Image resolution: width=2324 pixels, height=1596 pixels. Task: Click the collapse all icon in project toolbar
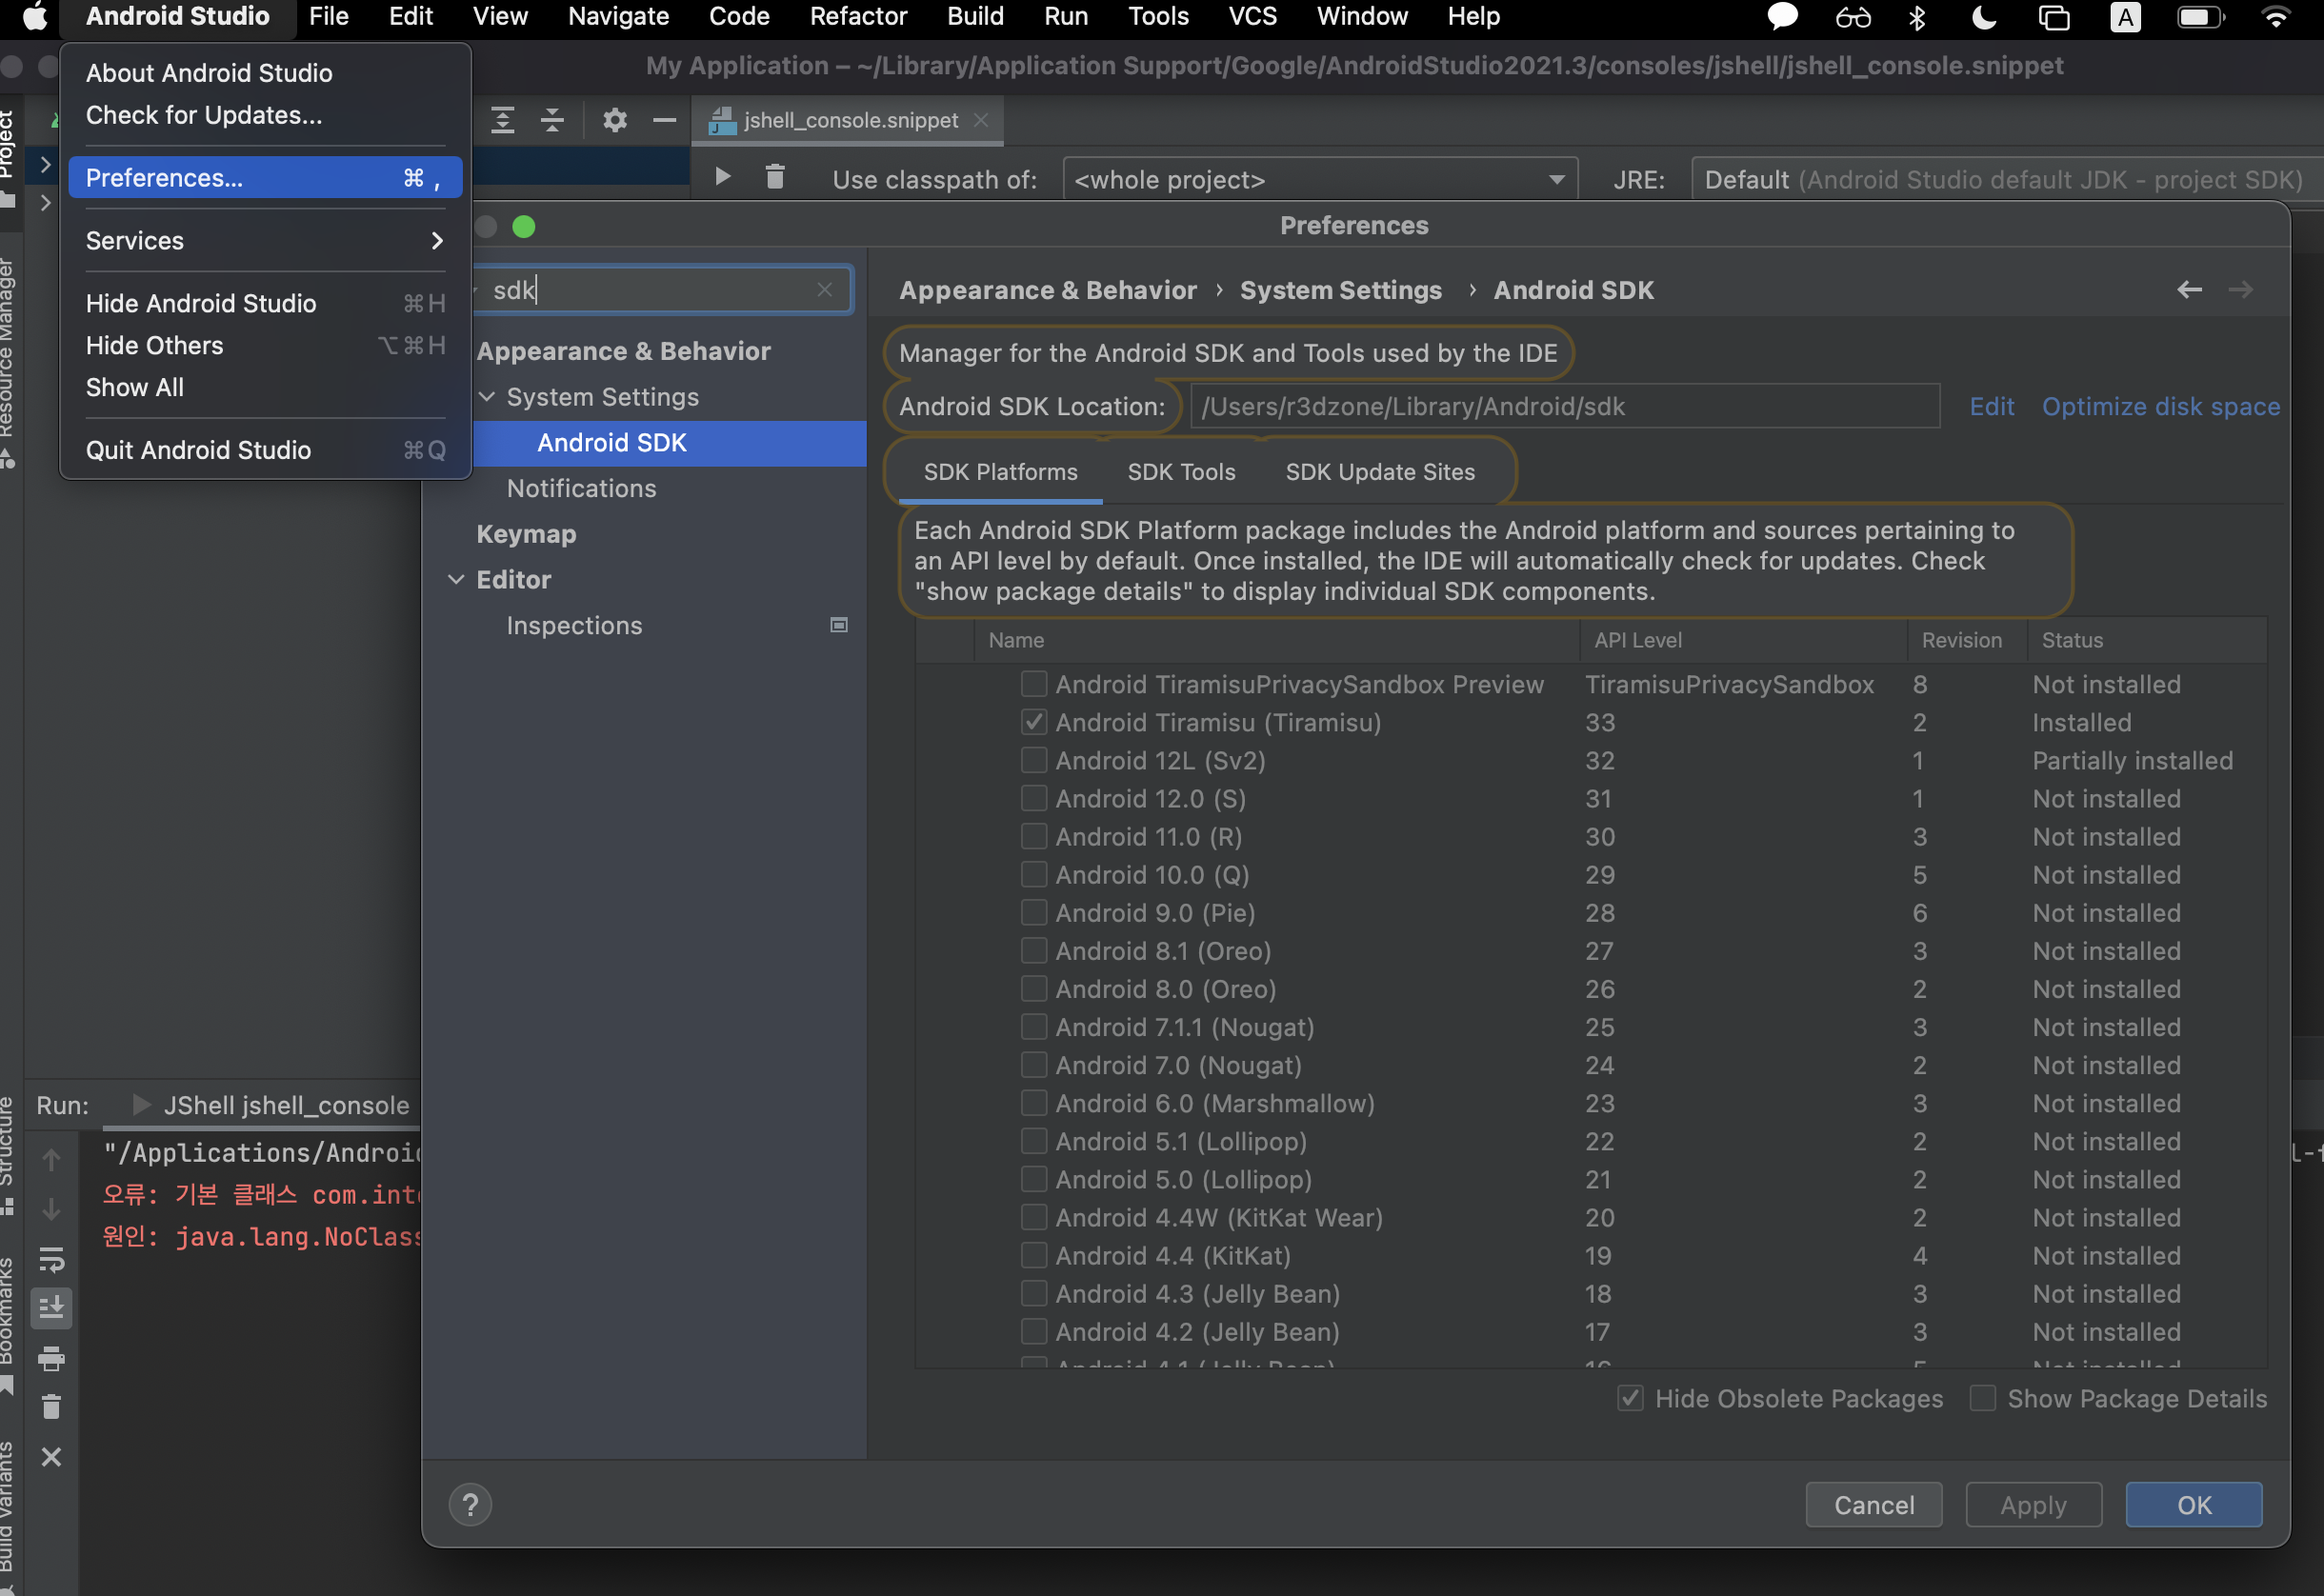(552, 121)
